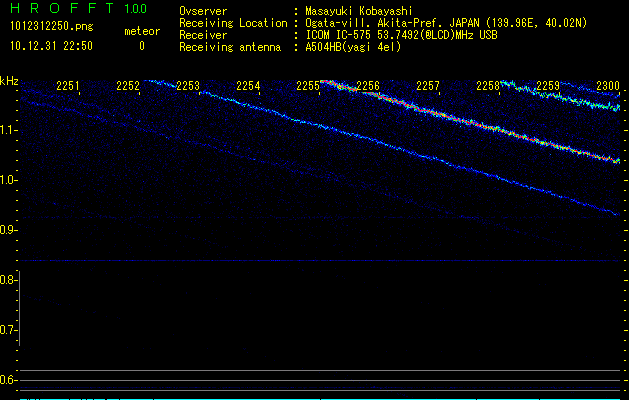Screen dimensions: 629x400
Task: Click the HROFFT 1.0.0 title text
Action: [x=79, y=8]
